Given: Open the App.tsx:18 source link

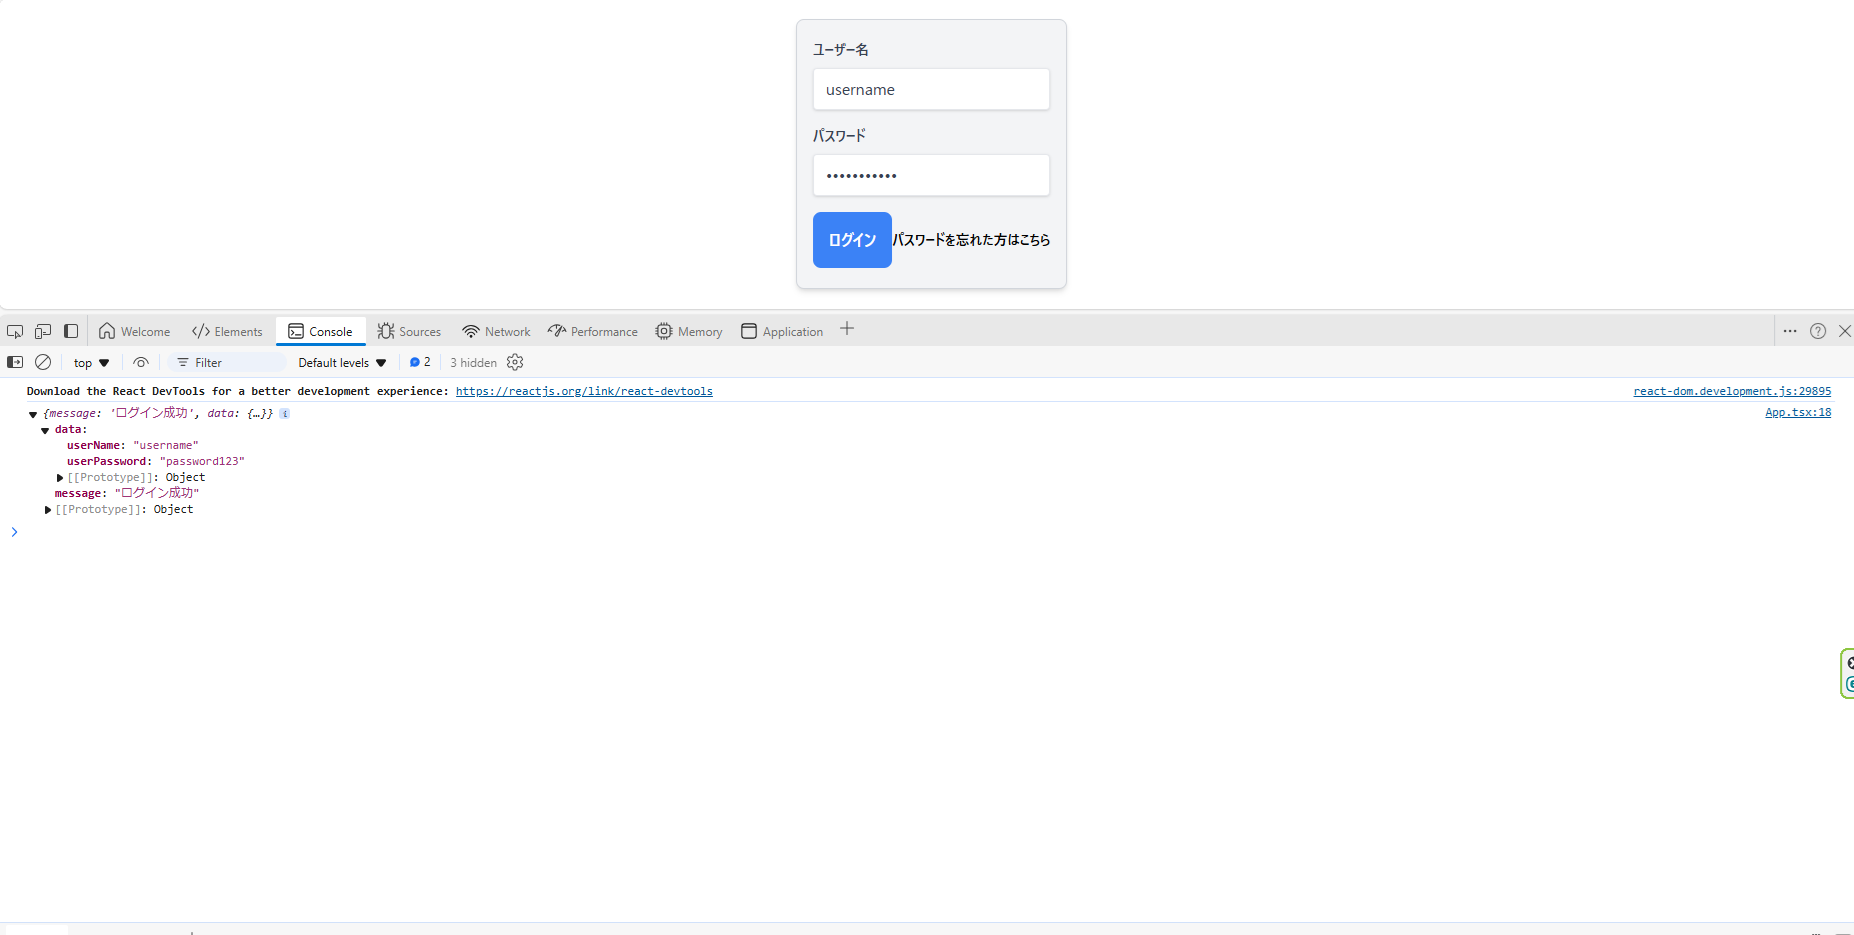Looking at the screenshot, I should click(x=1798, y=412).
